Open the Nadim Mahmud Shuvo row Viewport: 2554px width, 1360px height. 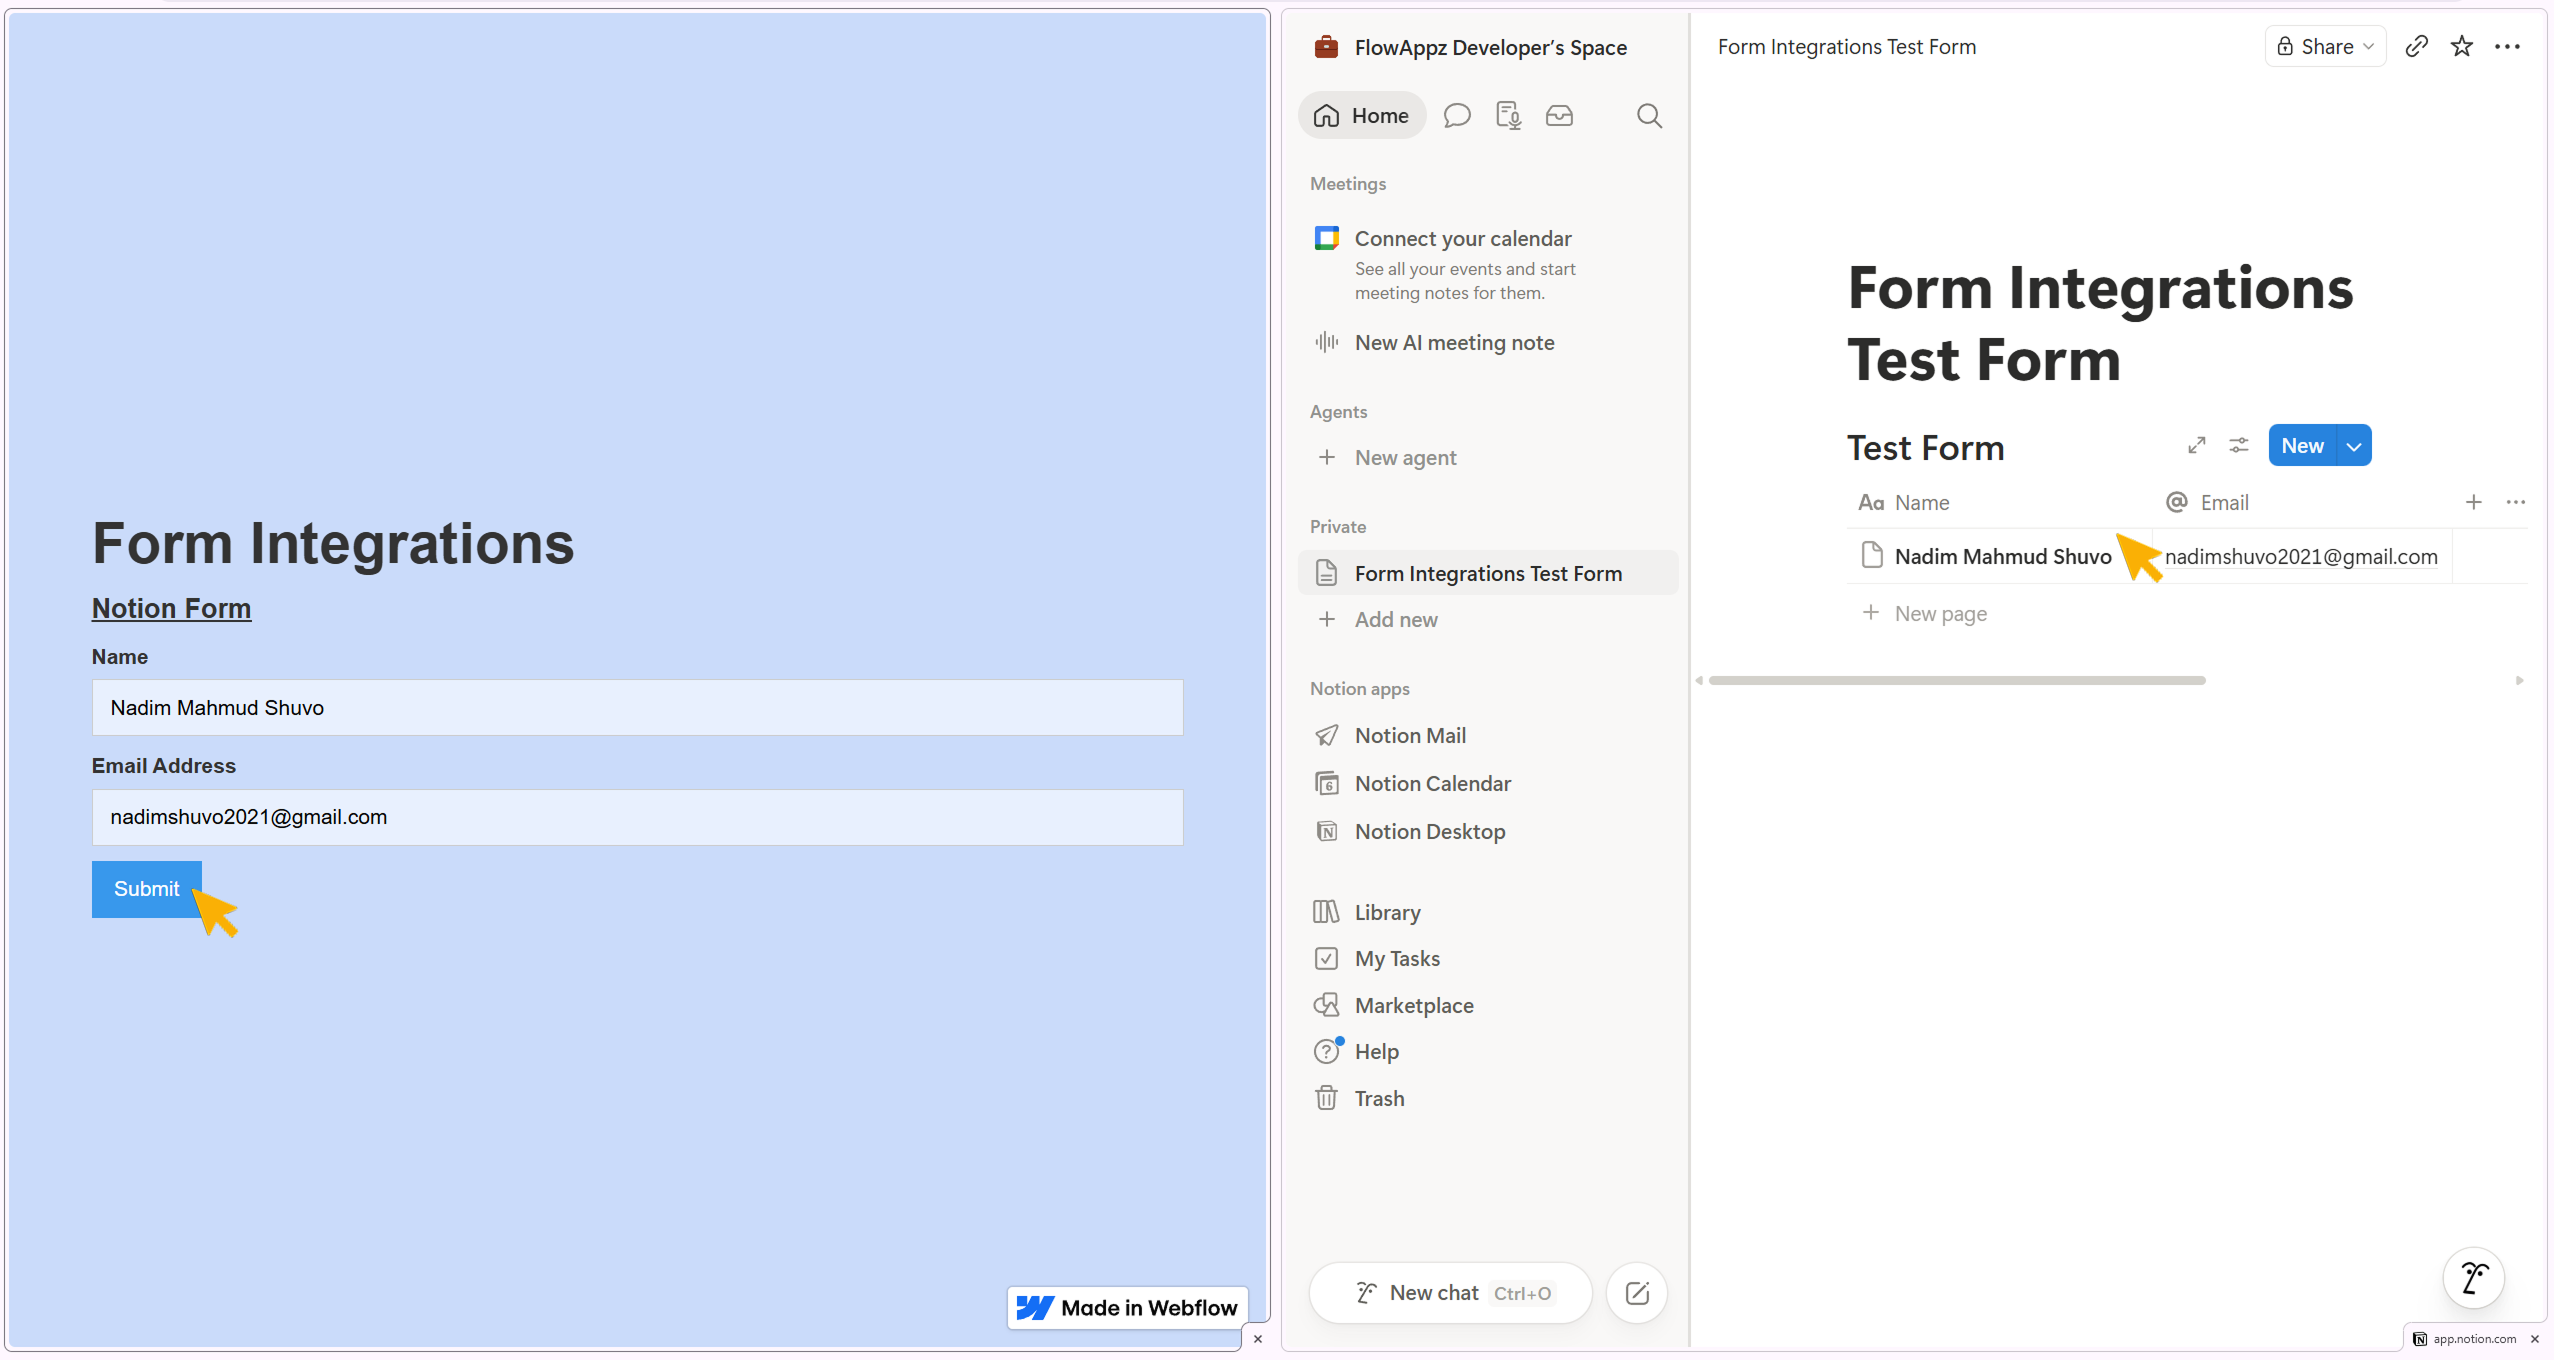[x=2002, y=557]
